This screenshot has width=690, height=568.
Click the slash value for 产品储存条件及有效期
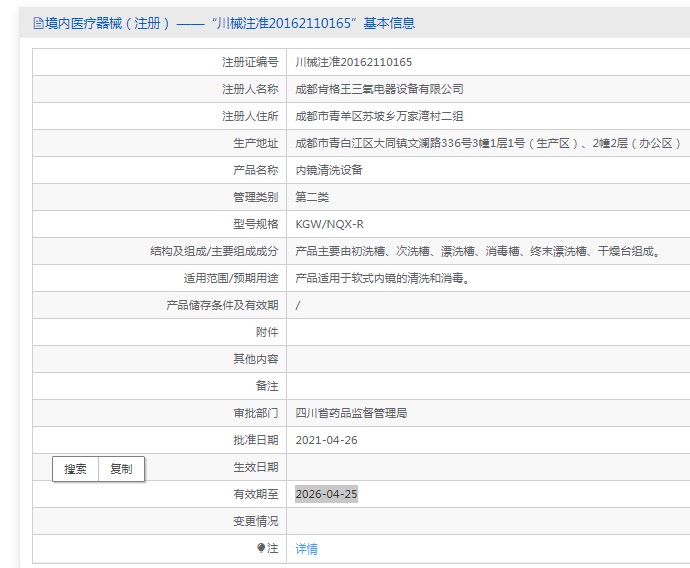298,305
